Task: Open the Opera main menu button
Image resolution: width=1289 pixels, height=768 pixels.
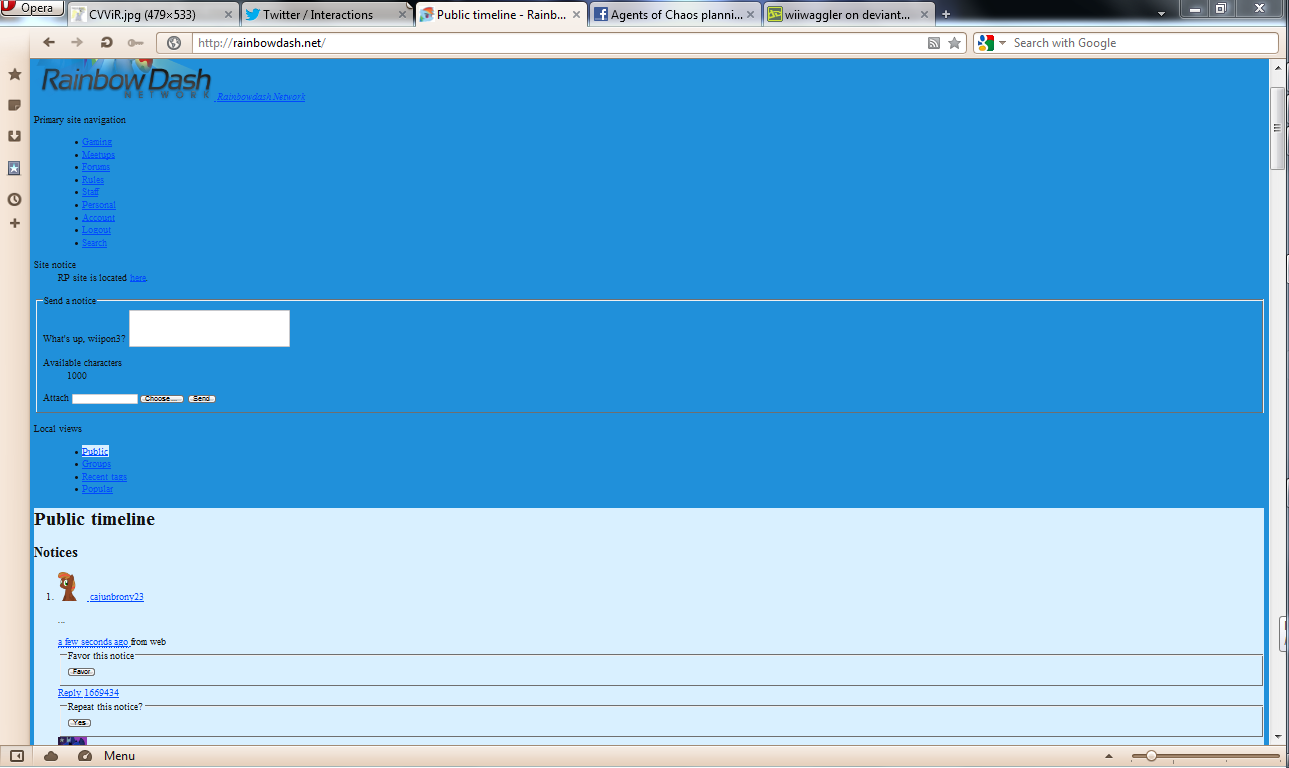Action: [x=32, y=8]
